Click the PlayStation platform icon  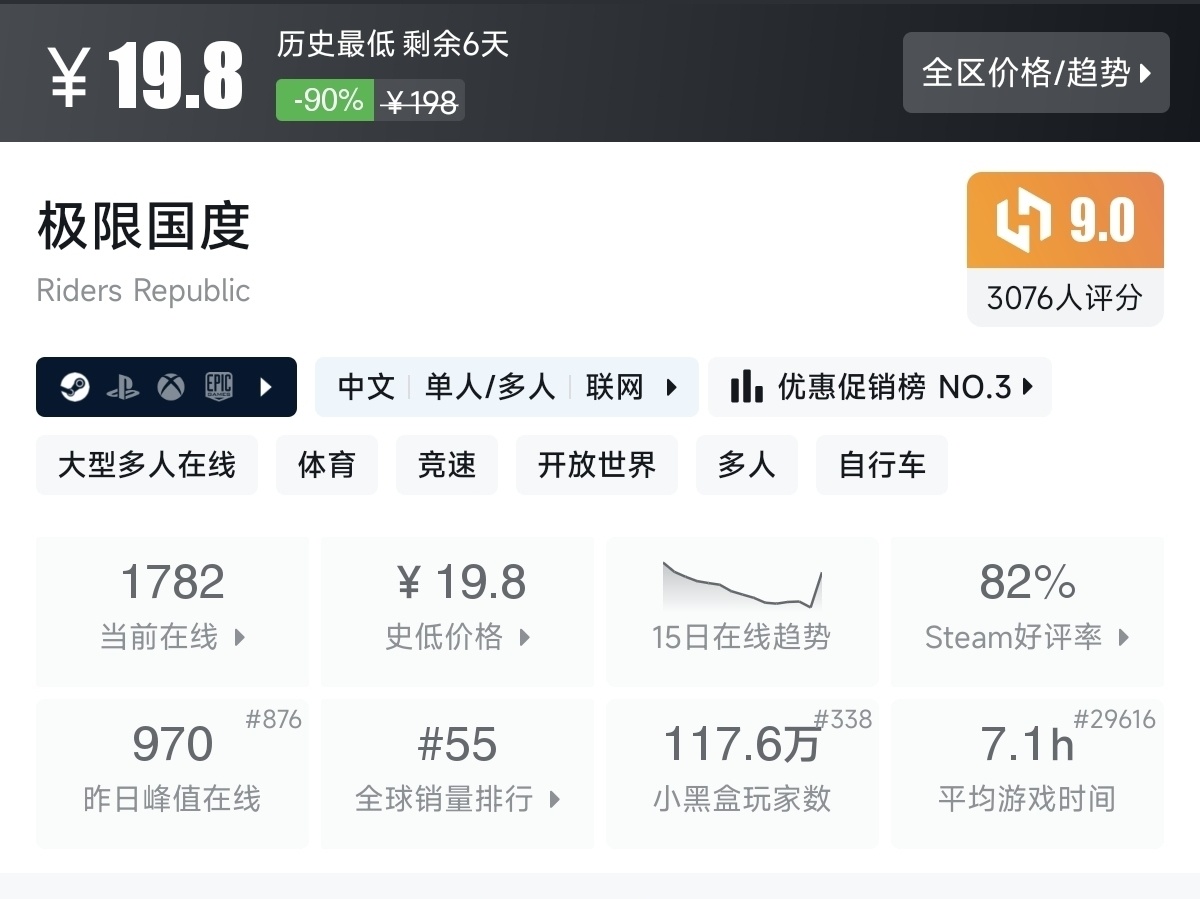pyautogui.click(x=123, y=387)
